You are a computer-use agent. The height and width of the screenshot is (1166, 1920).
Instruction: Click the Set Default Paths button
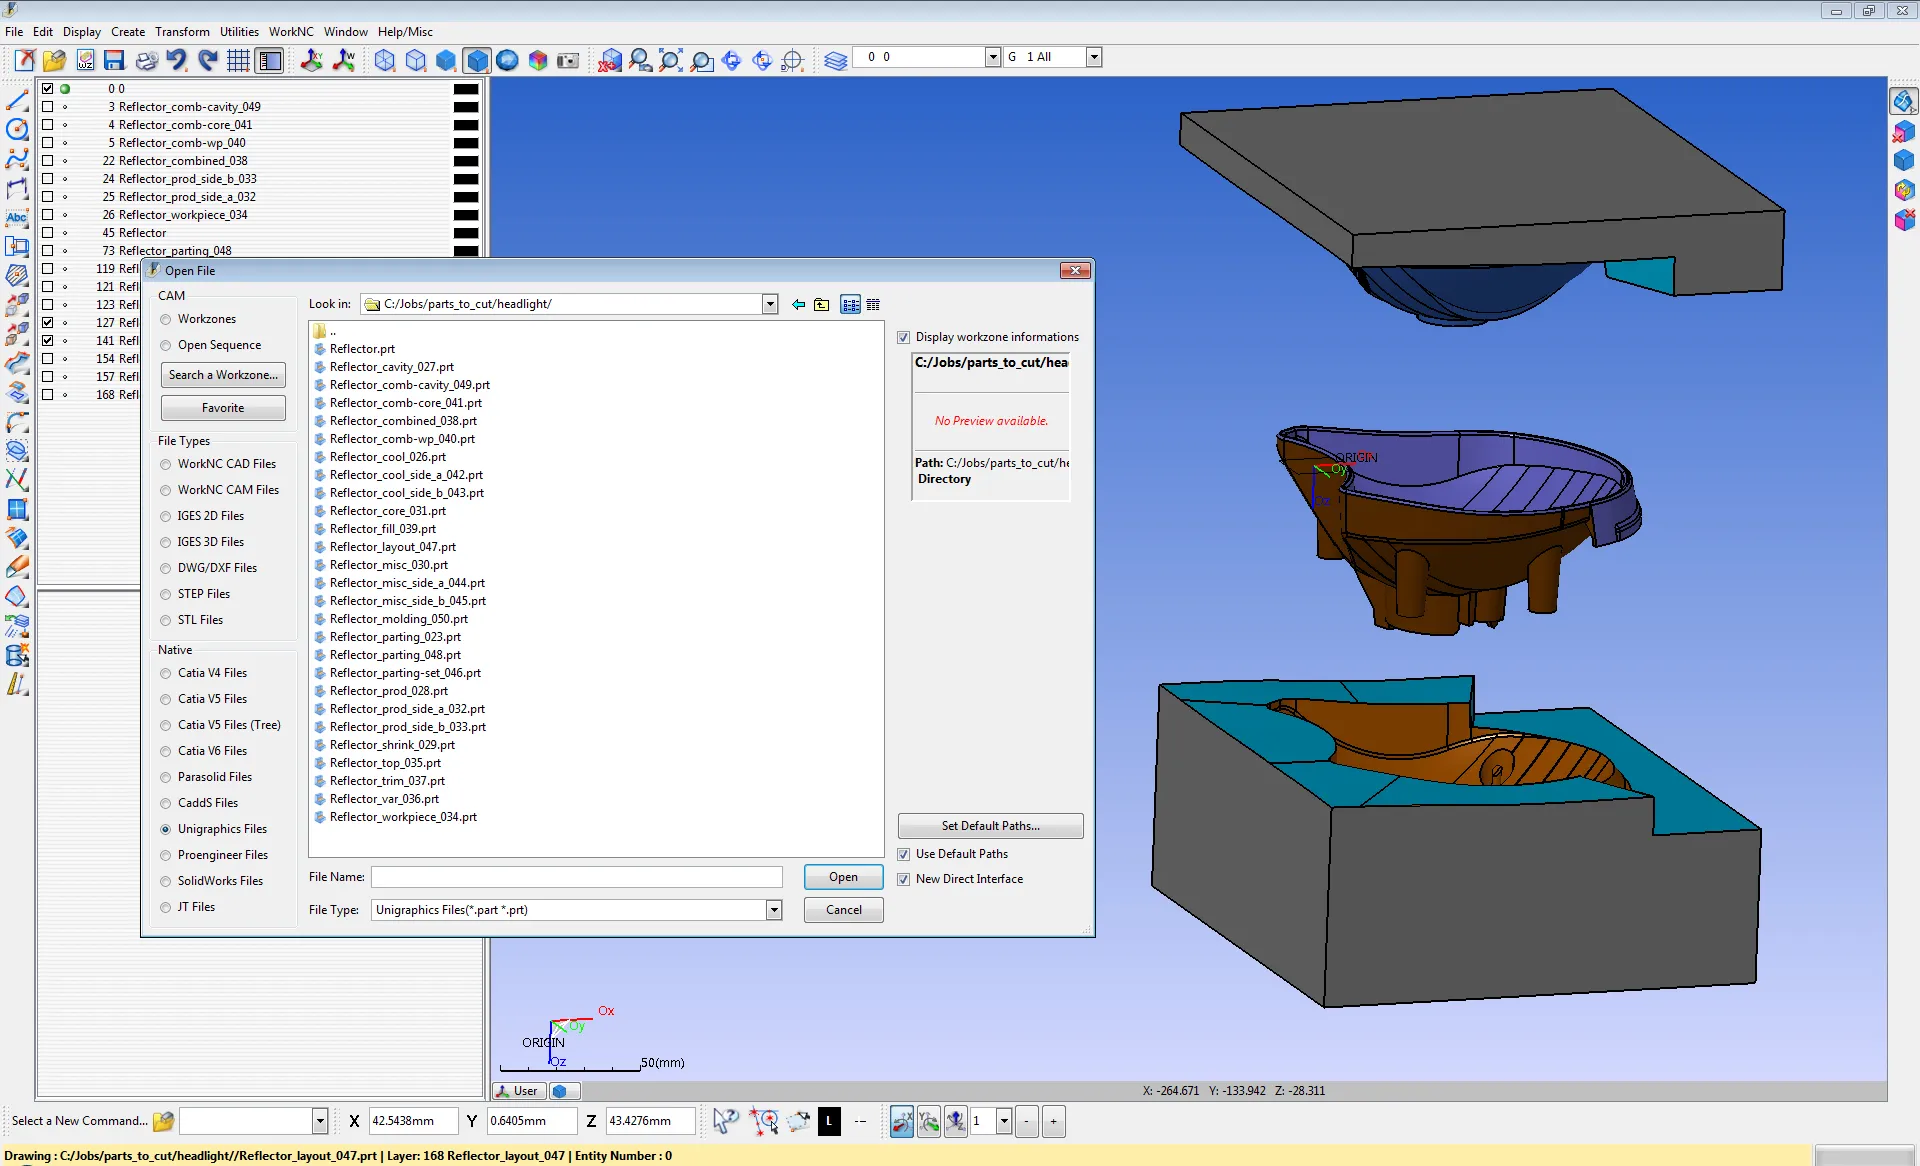[990, 826]
